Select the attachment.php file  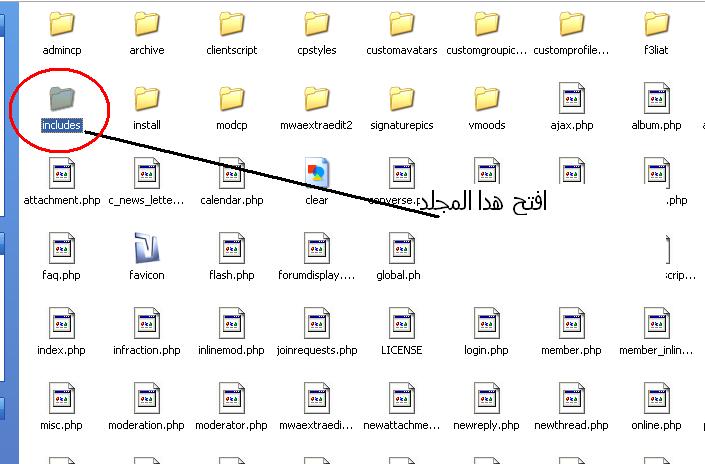(x=62, y=173)
